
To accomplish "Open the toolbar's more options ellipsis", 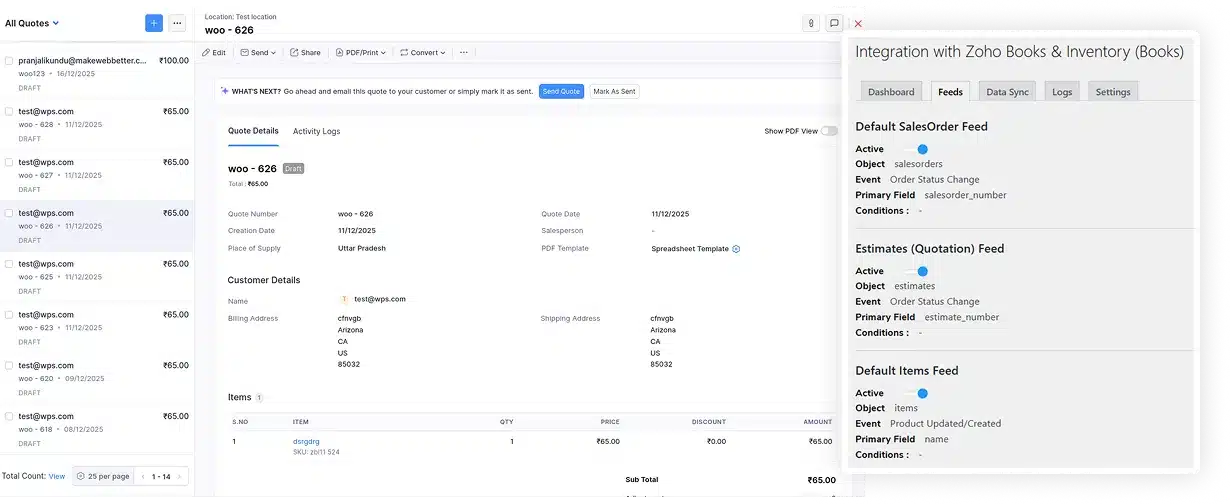I will [464, 52].
